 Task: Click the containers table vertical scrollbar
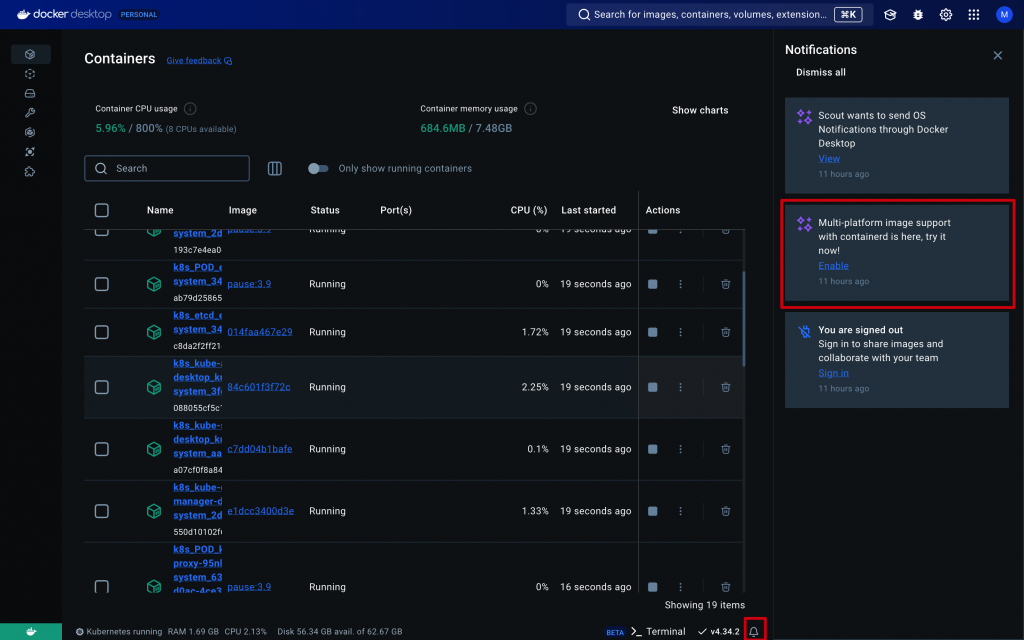pos(743,320)
